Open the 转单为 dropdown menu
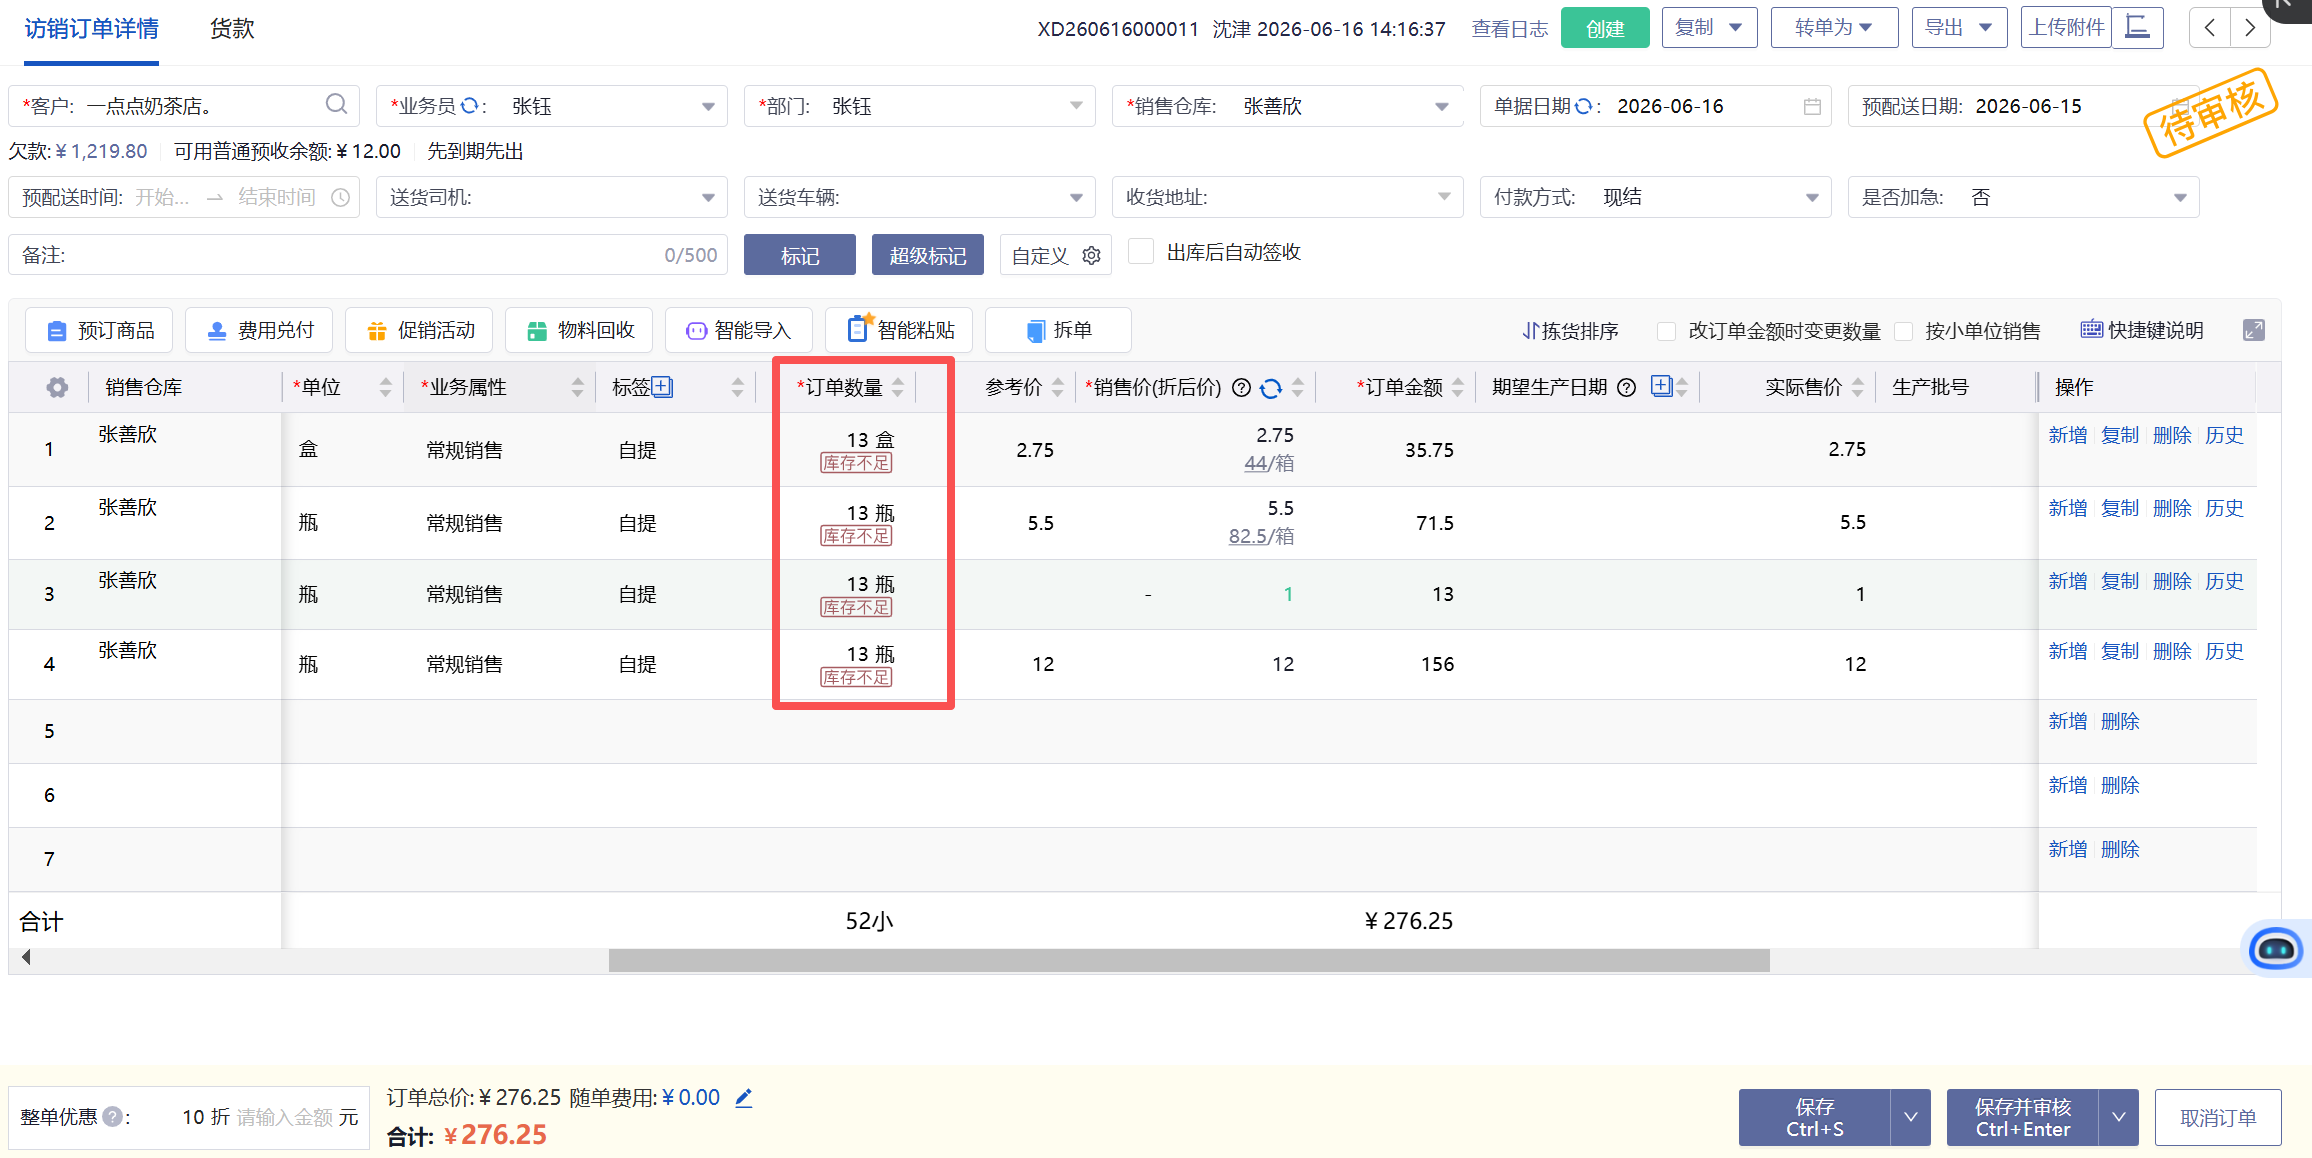The image size is (2312, 1158). pos(1834,27)
